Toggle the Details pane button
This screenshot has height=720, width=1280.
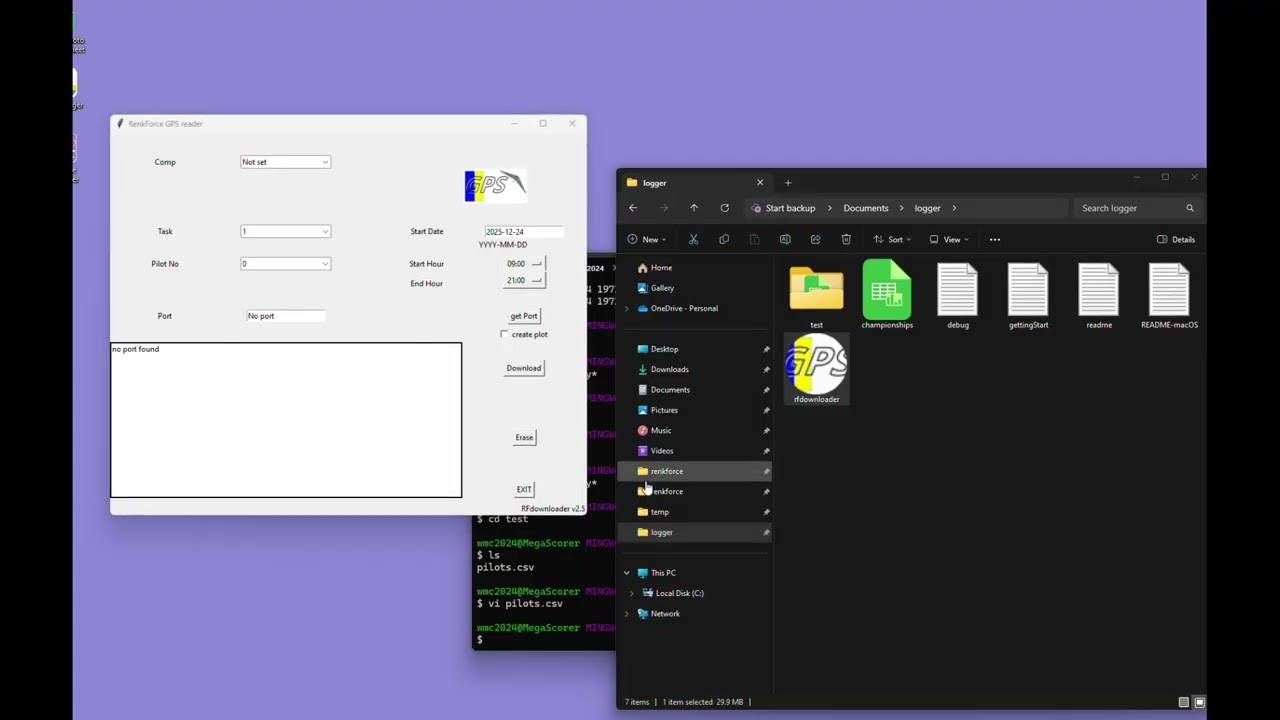1176,239
